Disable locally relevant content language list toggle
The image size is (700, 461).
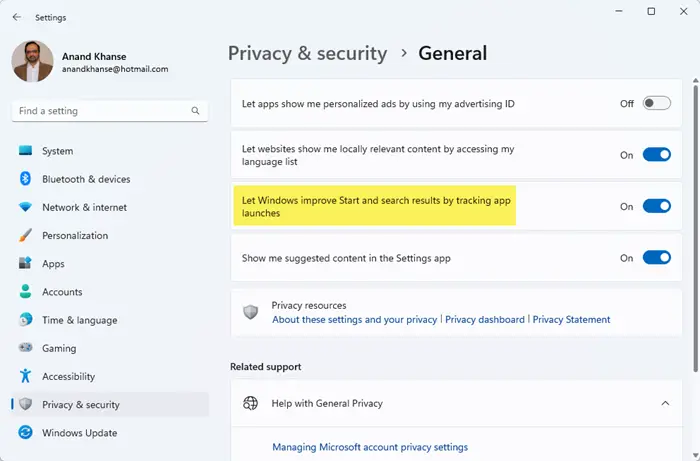[x=657, y=155]
